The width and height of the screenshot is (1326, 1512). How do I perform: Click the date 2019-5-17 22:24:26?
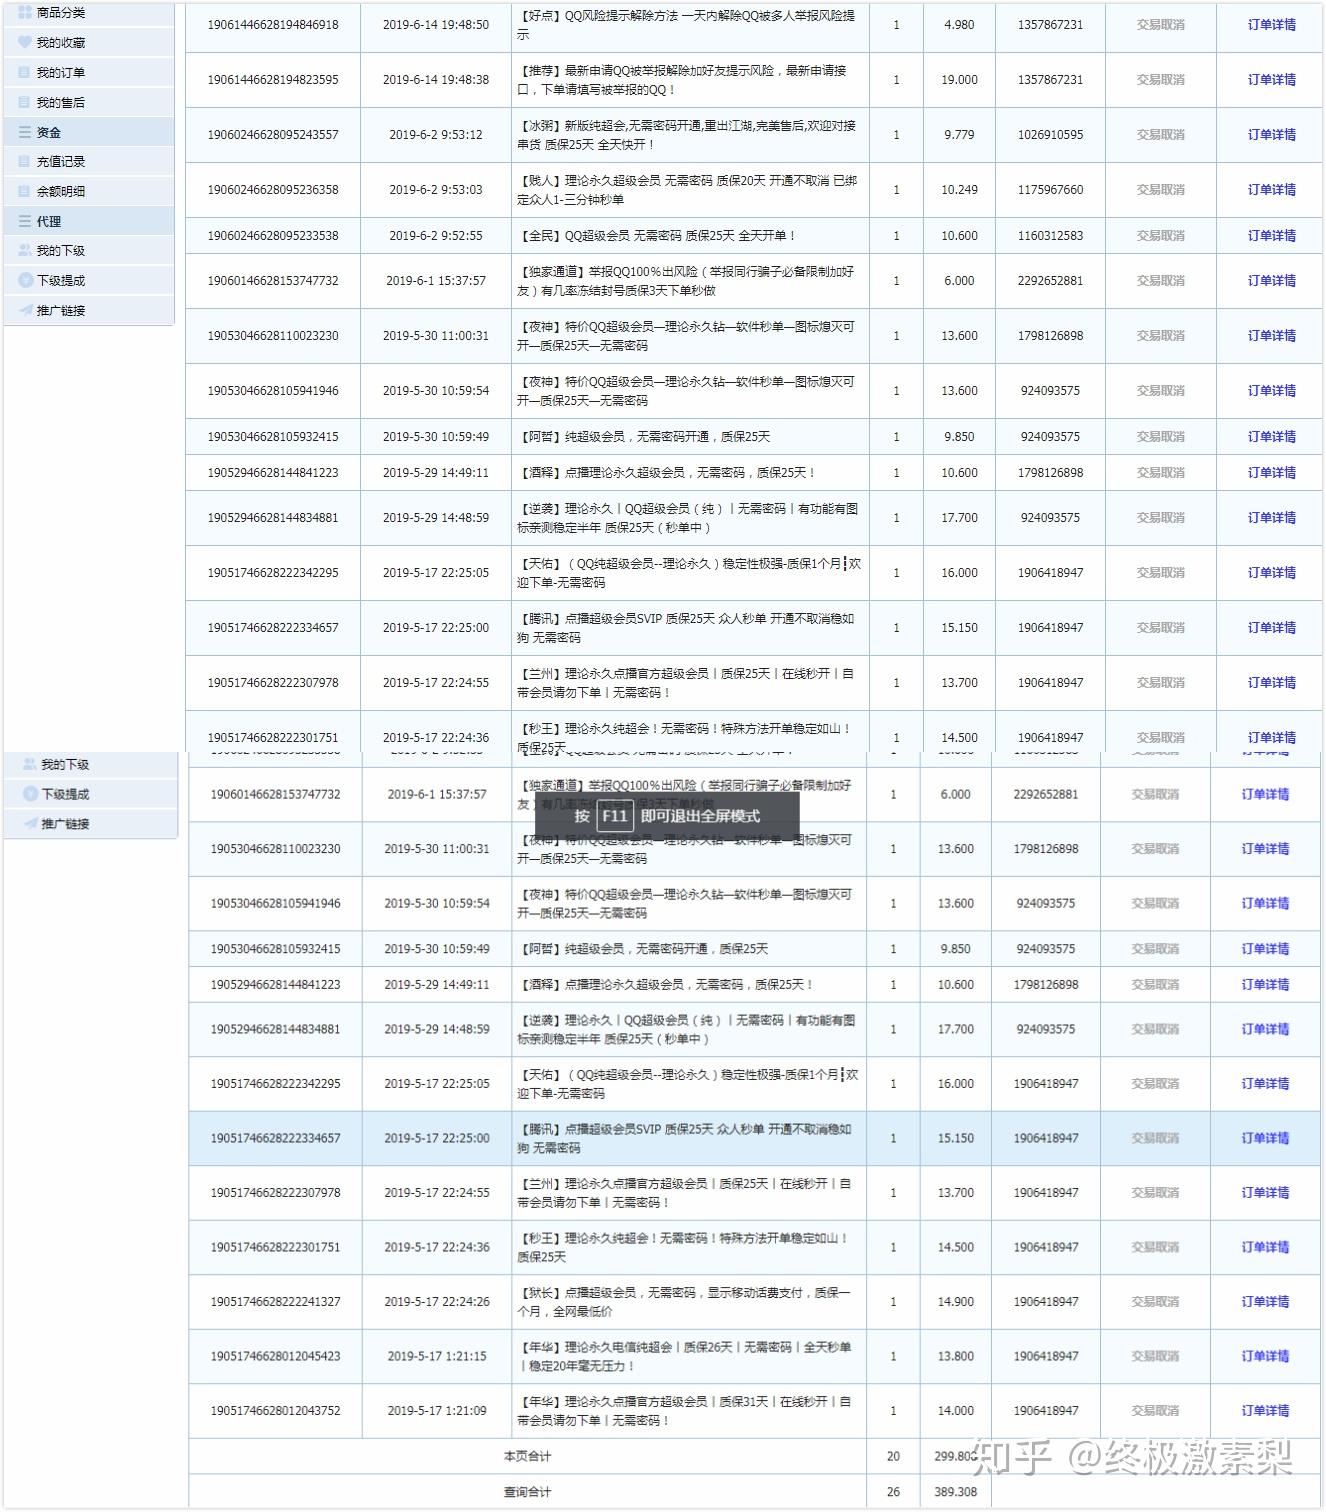click(x=437, y=1302)
